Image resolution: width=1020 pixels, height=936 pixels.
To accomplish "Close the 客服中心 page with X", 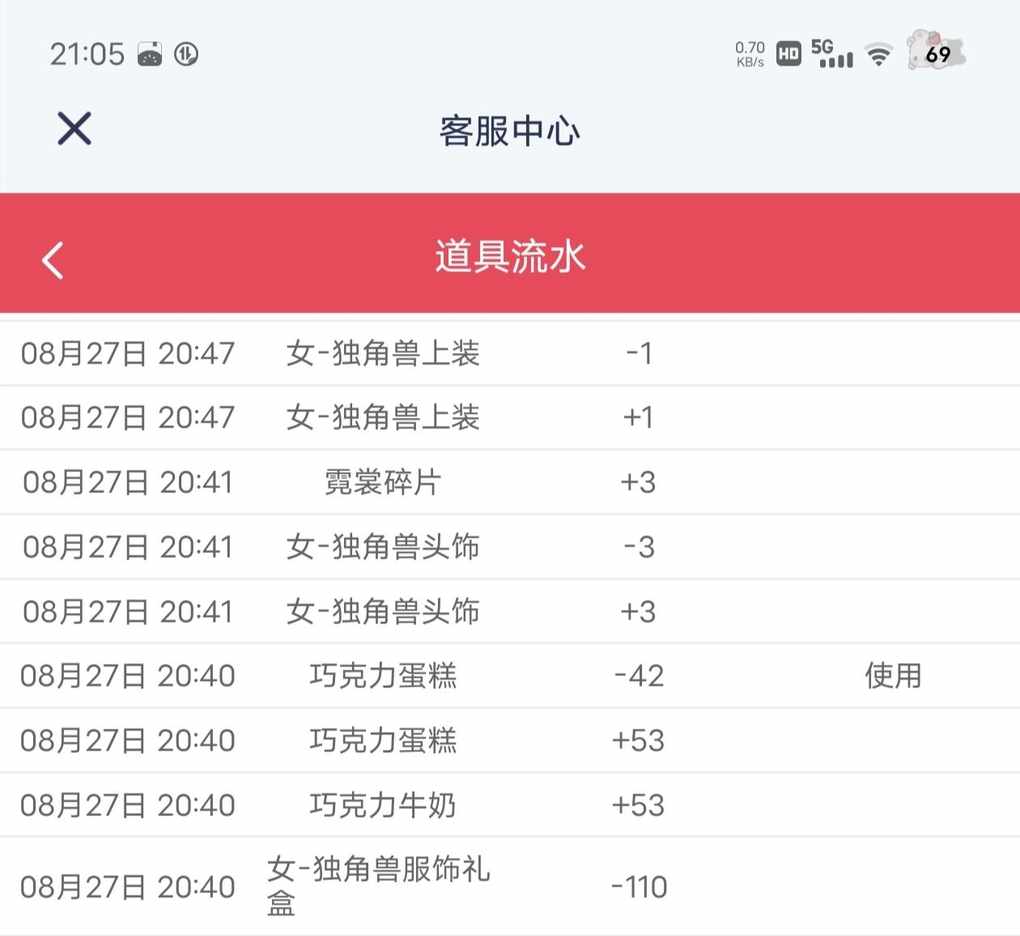I will 74,128.
